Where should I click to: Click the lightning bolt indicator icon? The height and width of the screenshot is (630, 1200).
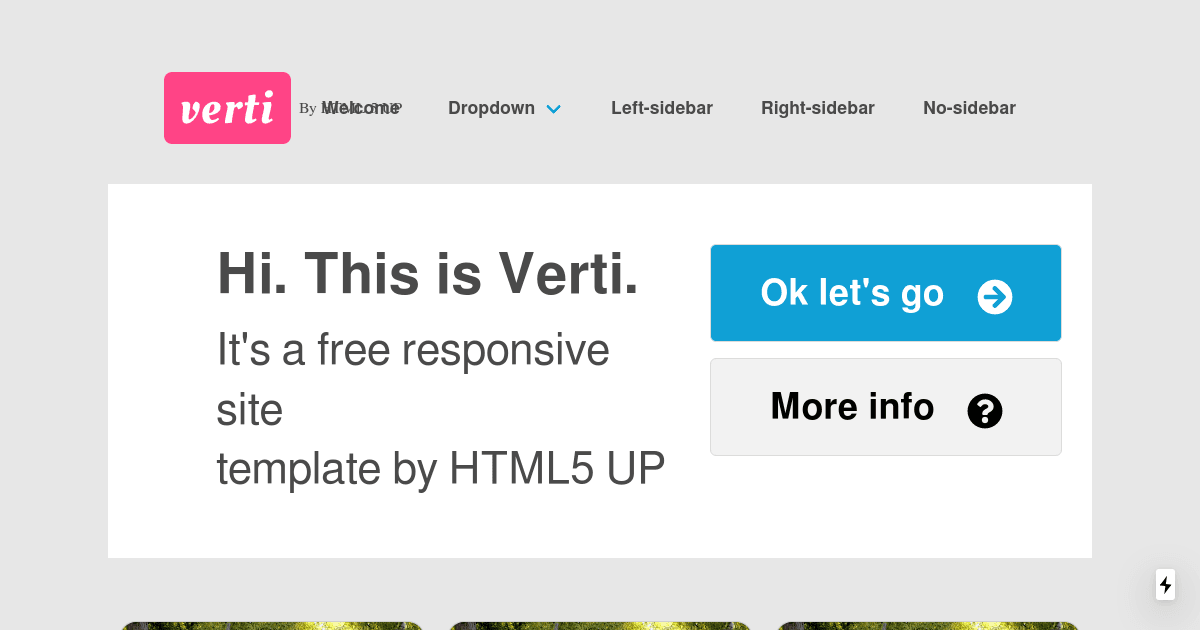pyautogui.click(x=1165, y=585)
